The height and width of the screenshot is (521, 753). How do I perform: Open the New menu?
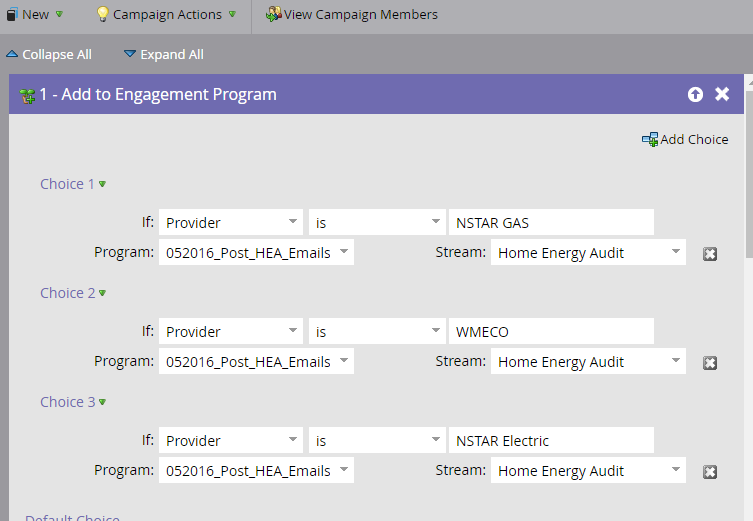(35, 15)
